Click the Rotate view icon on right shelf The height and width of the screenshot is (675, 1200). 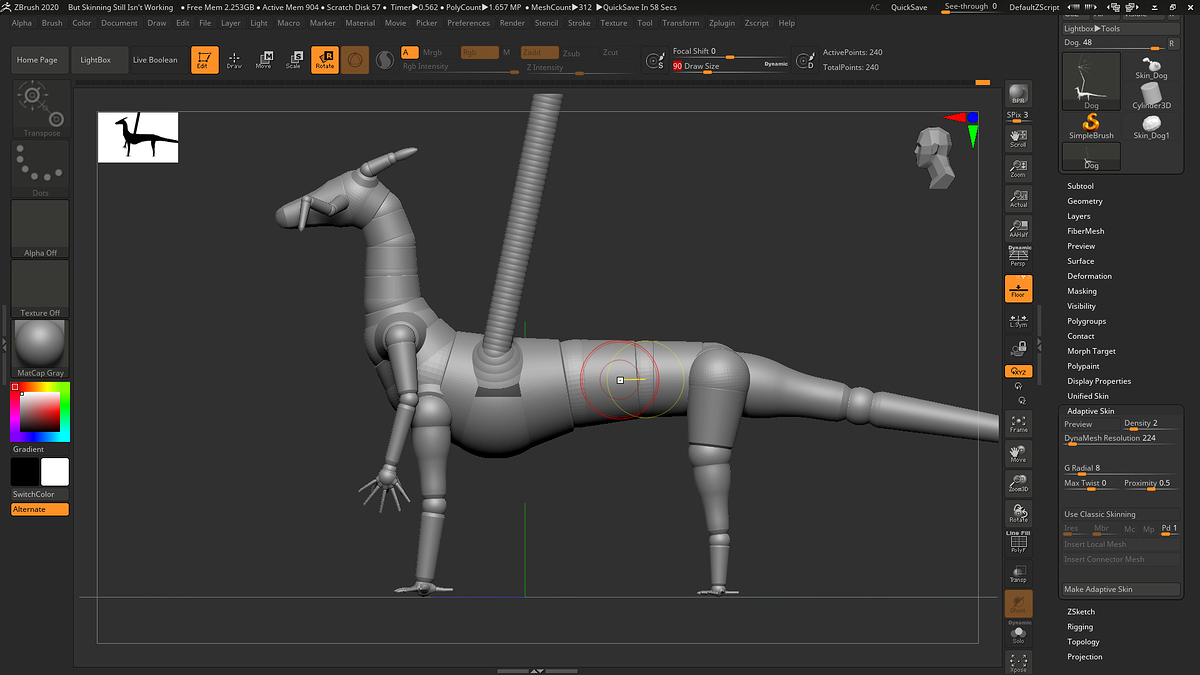[1018, 513]
